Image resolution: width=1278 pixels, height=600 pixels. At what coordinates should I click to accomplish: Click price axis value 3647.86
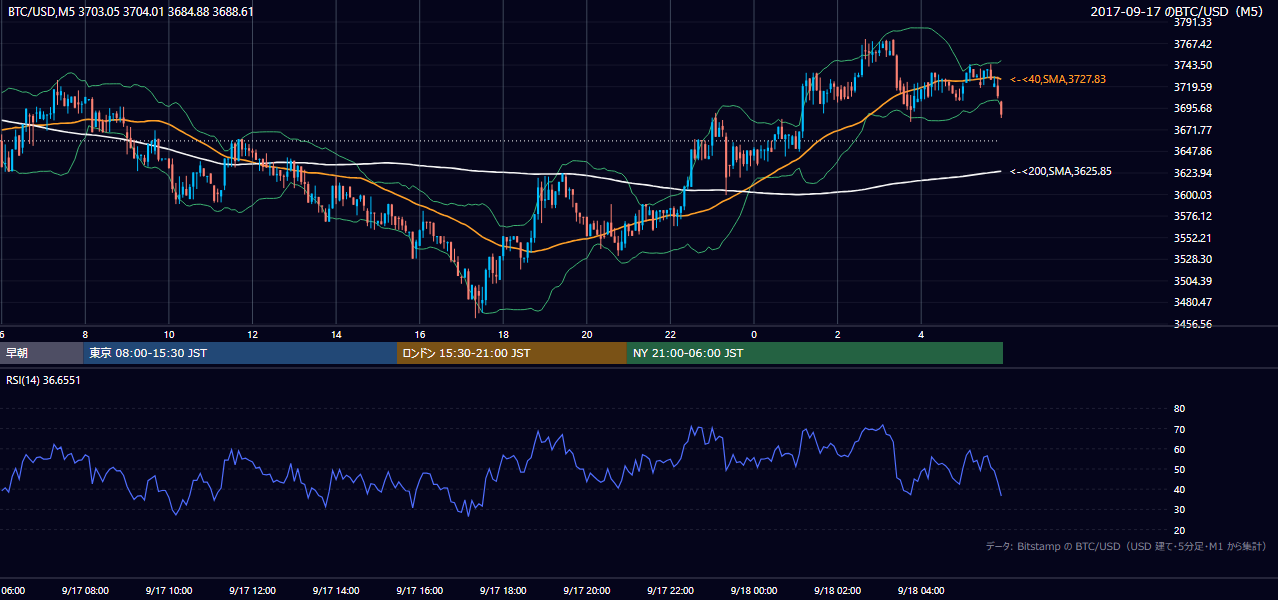(x=1192, y=151)
